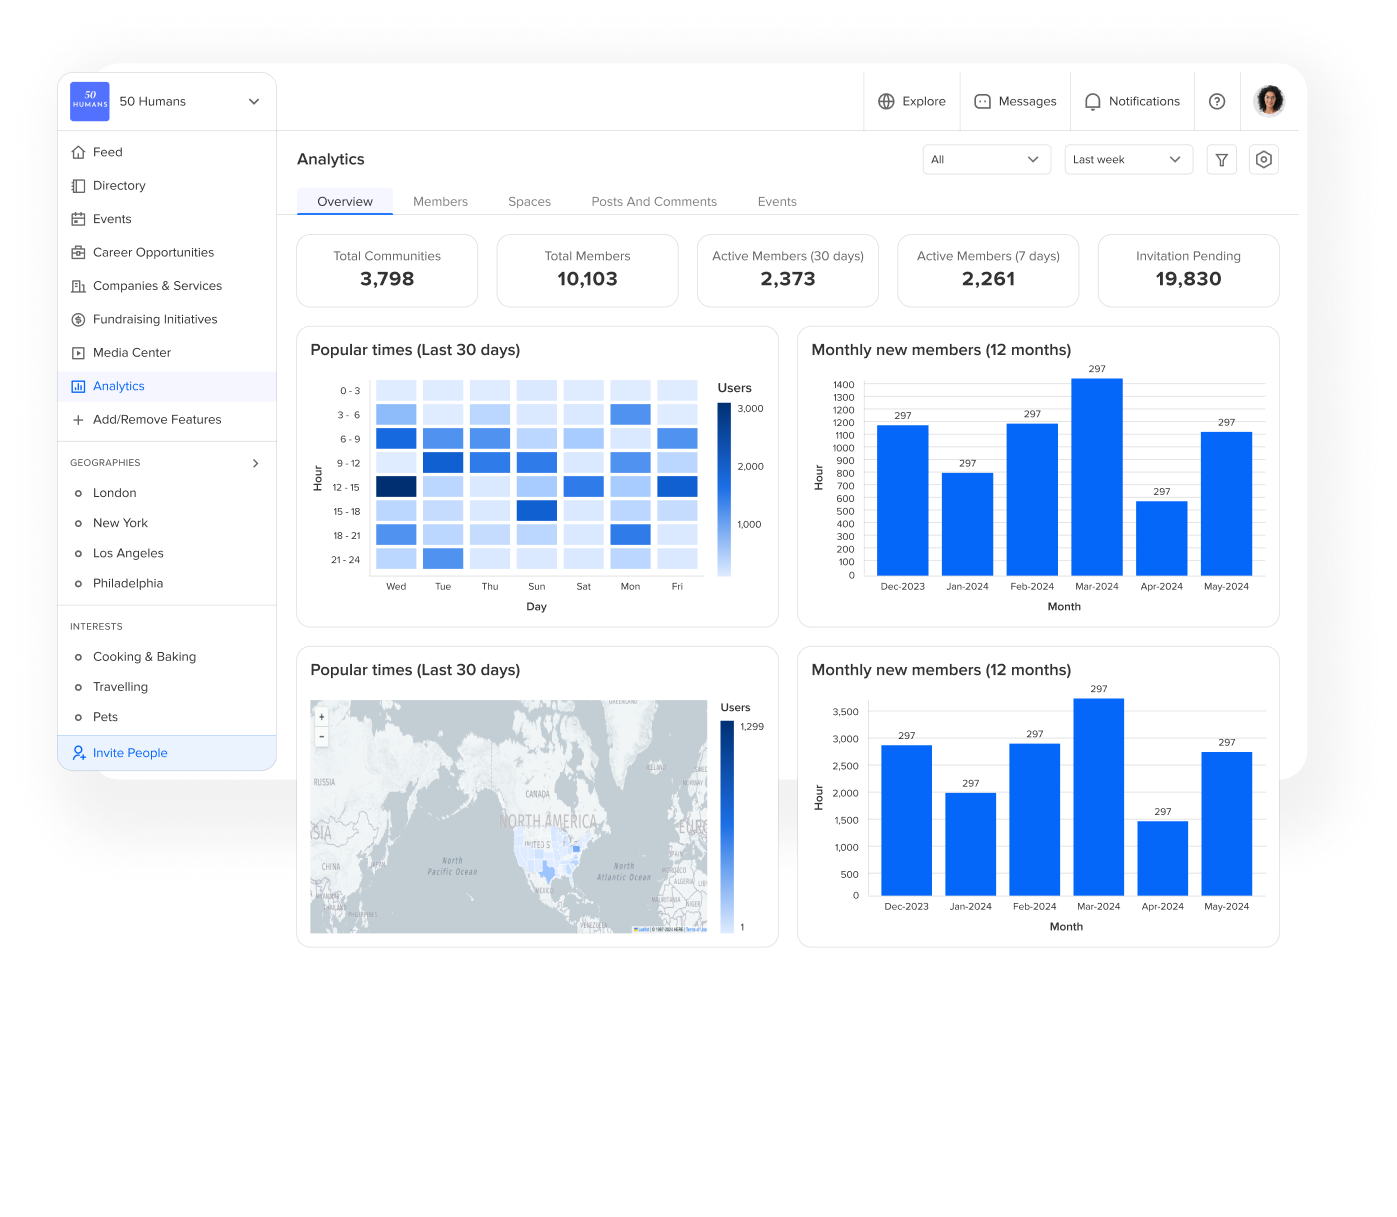Click the Messages button label
The image size is (1397, 1217).
tap(1027, 101)
